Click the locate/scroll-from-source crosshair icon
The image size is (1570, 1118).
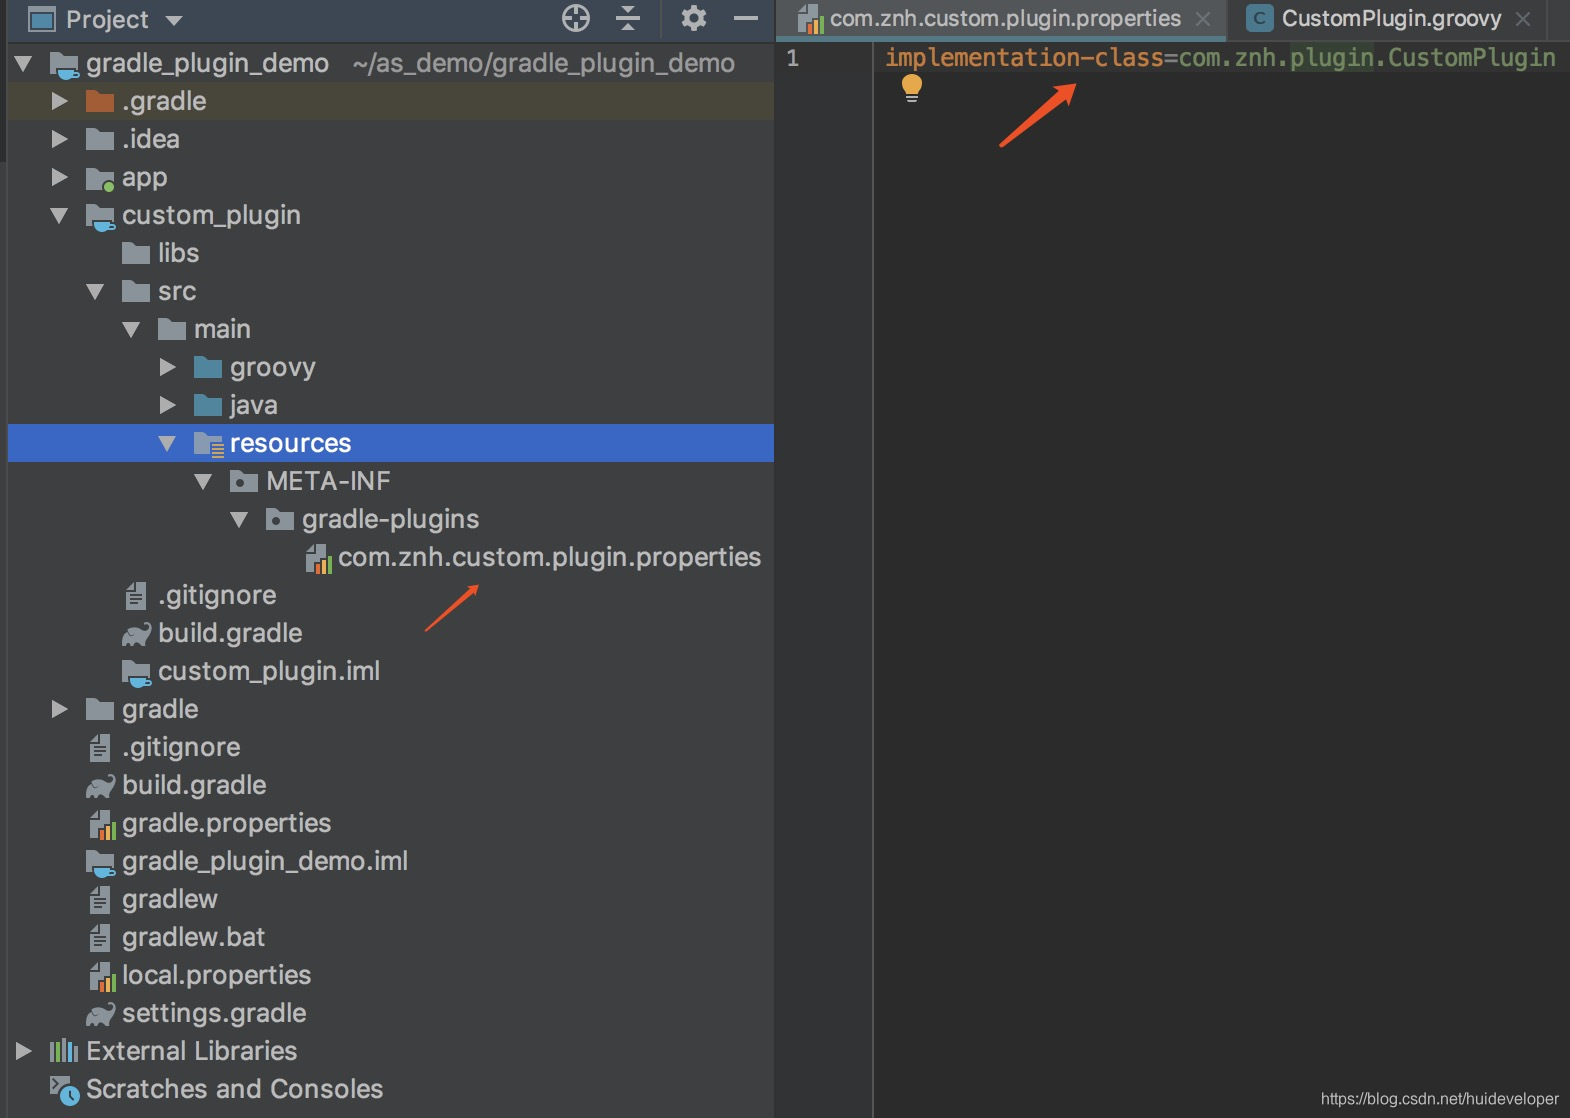pos(576,18)
